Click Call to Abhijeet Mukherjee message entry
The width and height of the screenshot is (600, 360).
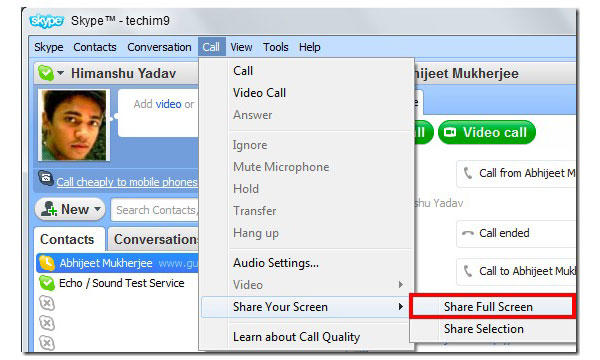coord(516,271)
